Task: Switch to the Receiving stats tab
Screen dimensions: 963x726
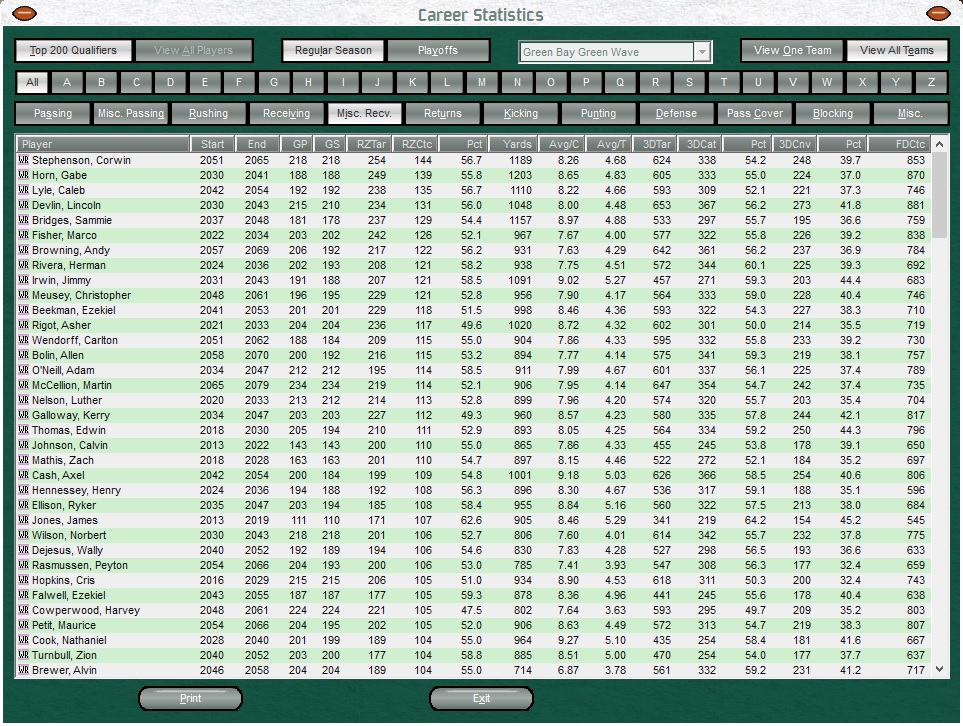Action: click(287, 114)
